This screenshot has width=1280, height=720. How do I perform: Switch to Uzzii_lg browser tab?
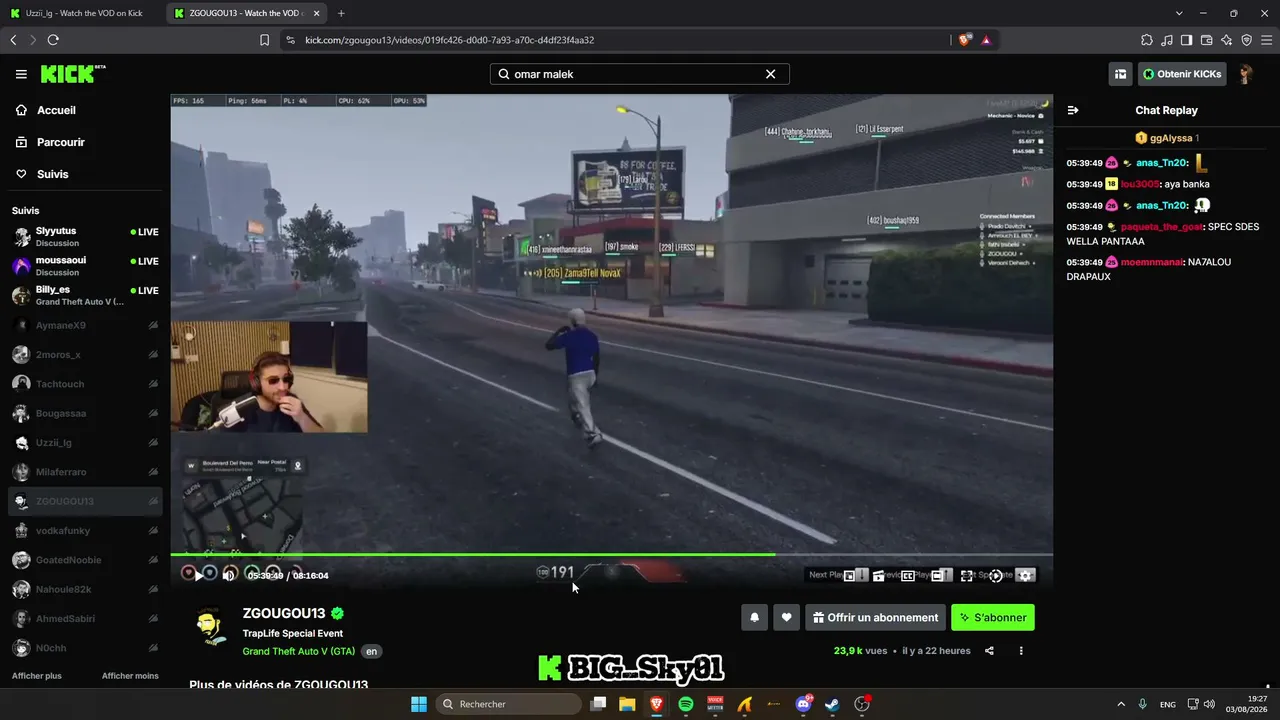tap(80, 13)
